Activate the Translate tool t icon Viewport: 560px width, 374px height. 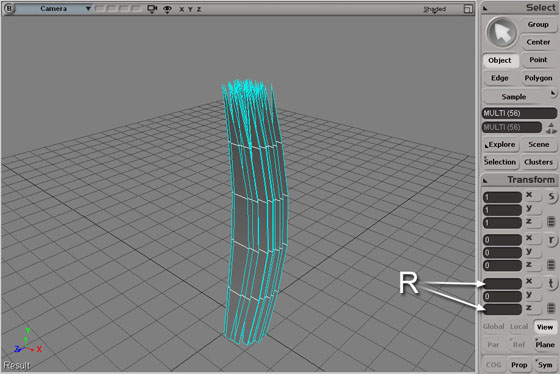[x=551, y=284]
